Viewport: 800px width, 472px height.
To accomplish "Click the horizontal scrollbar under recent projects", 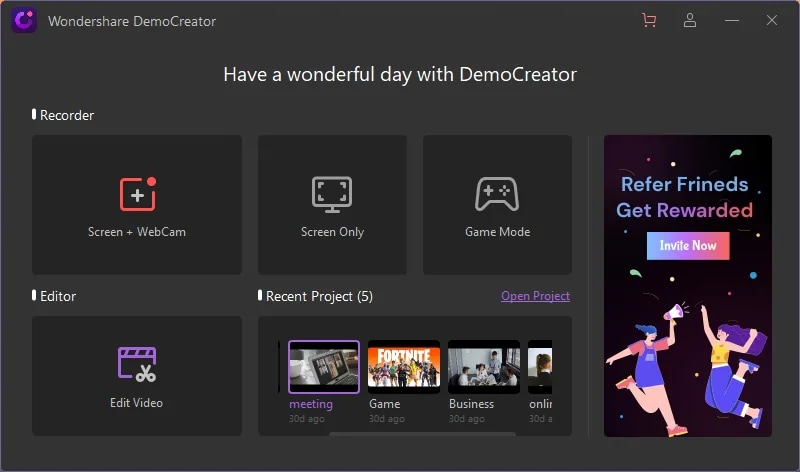I will (422, 434).
